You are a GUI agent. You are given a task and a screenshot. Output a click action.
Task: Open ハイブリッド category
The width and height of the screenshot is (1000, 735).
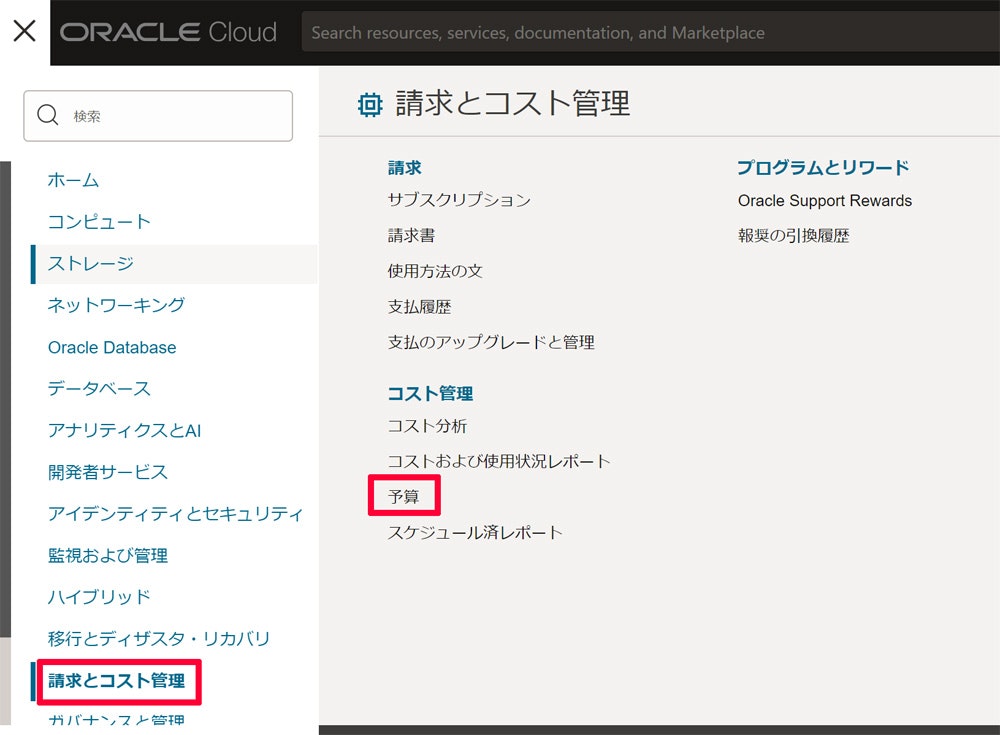pos(99,597)
